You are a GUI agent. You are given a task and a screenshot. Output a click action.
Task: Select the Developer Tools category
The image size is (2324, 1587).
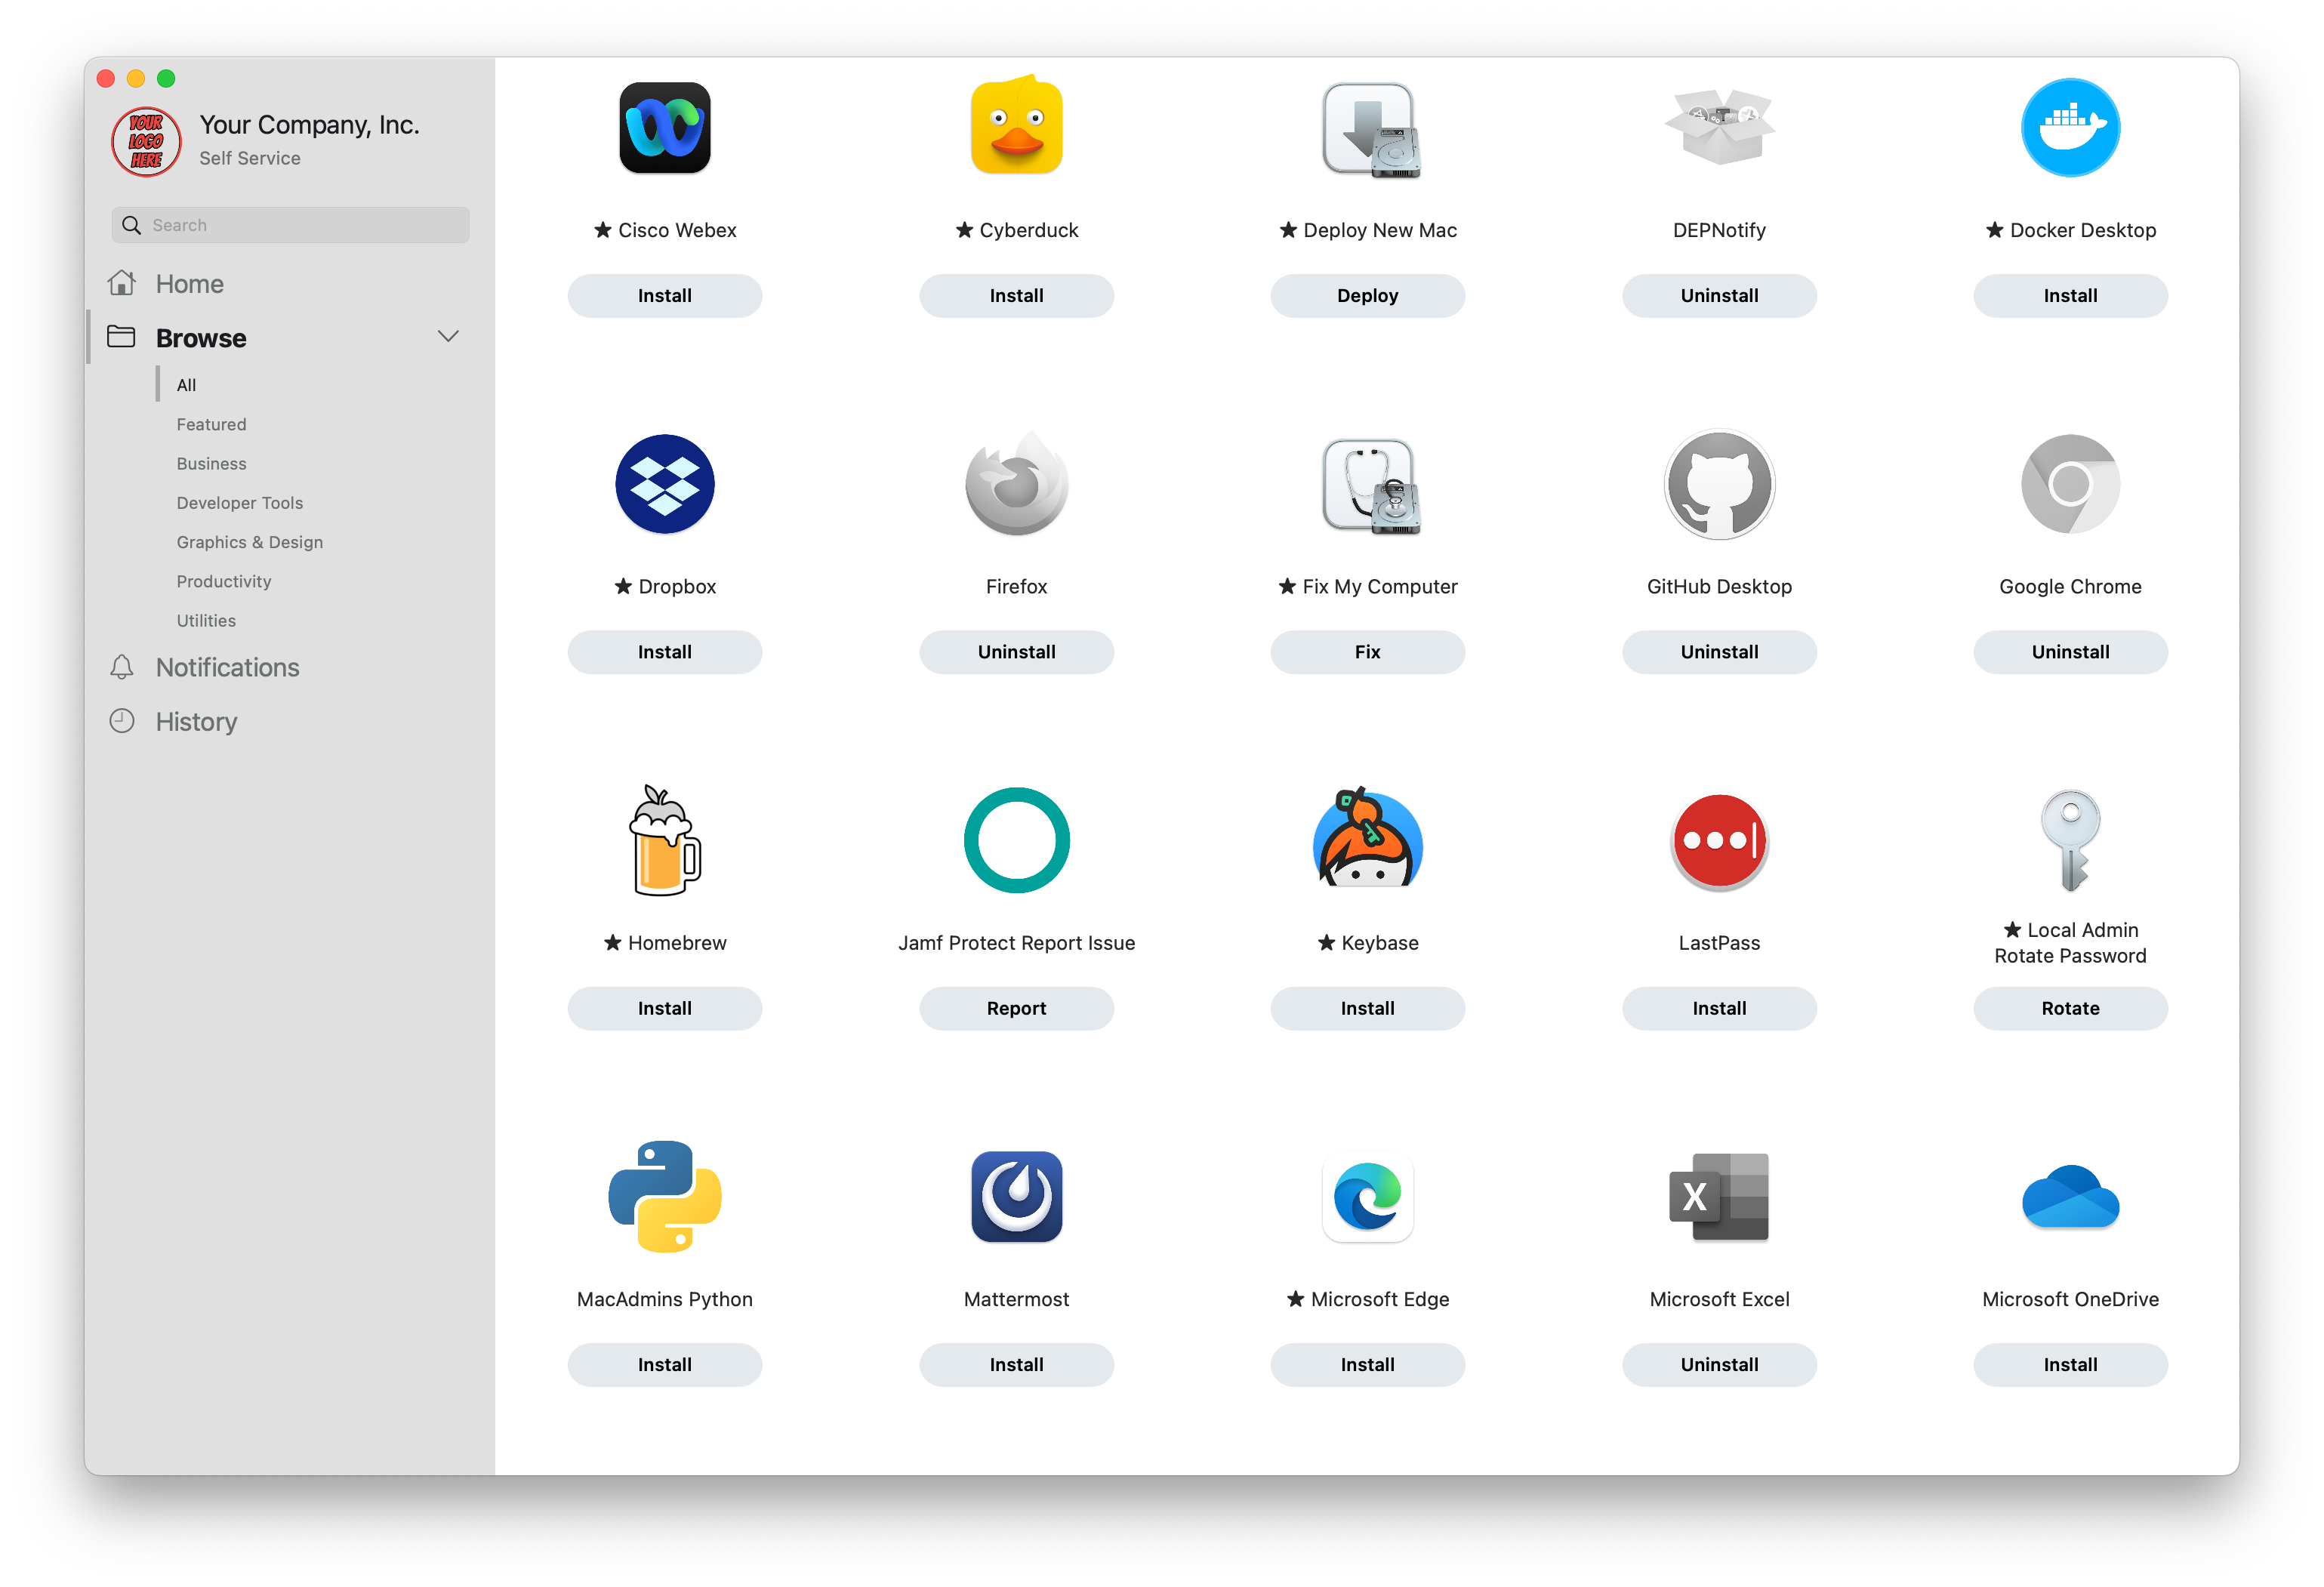pos(239,503)
